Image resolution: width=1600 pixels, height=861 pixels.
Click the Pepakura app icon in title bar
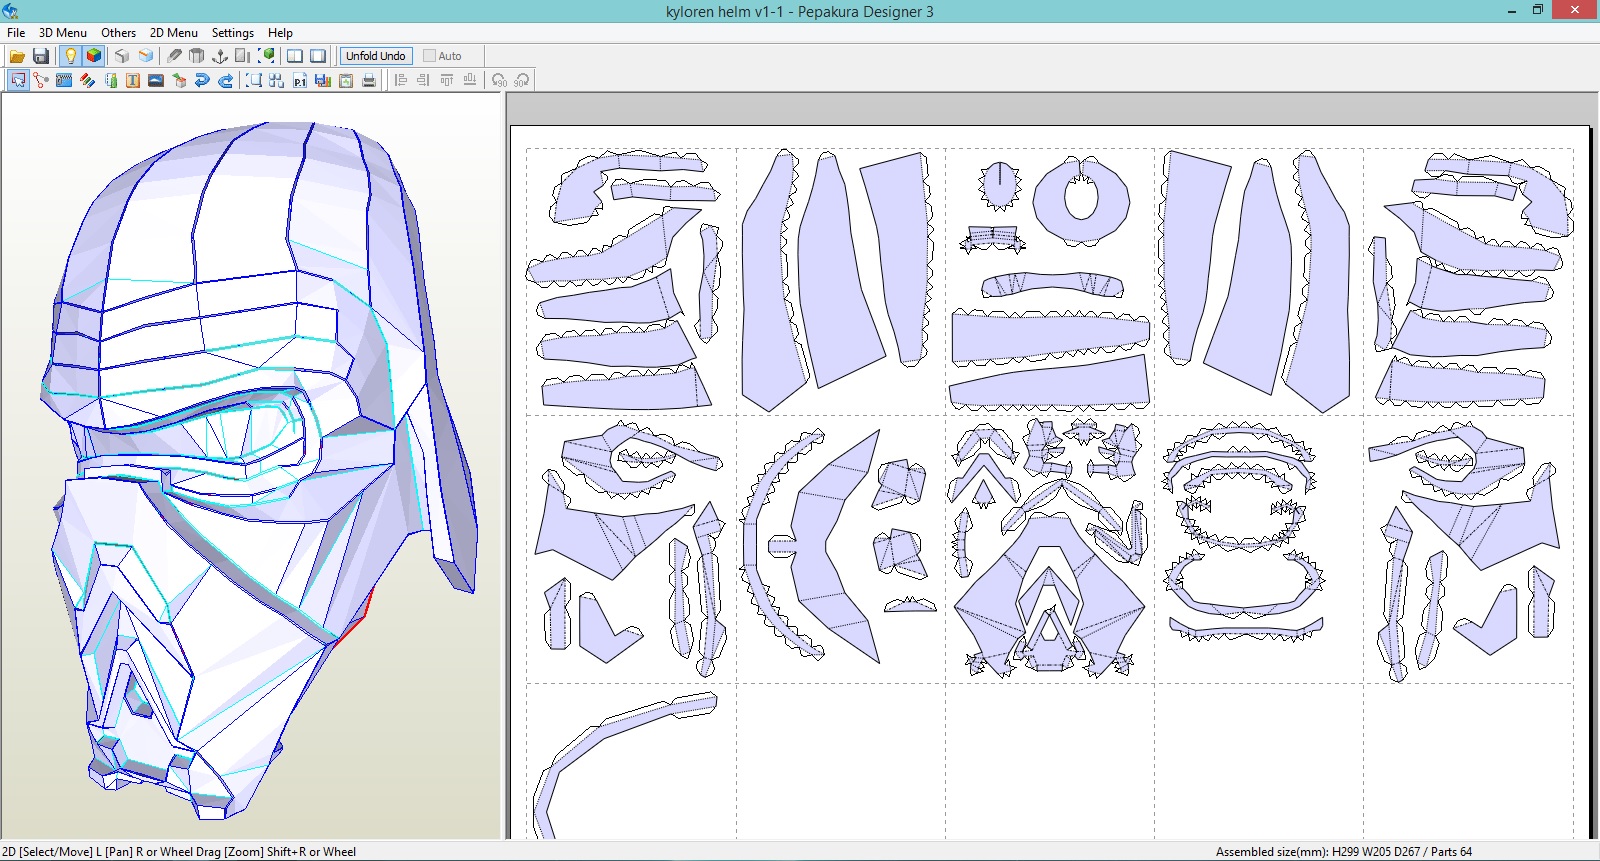[10, 11]
